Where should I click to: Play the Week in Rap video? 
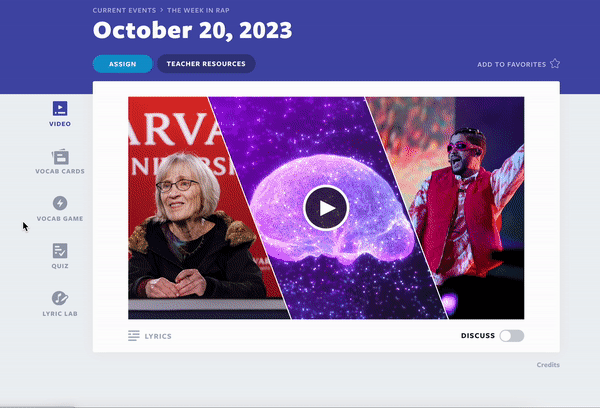coord(326,208)
